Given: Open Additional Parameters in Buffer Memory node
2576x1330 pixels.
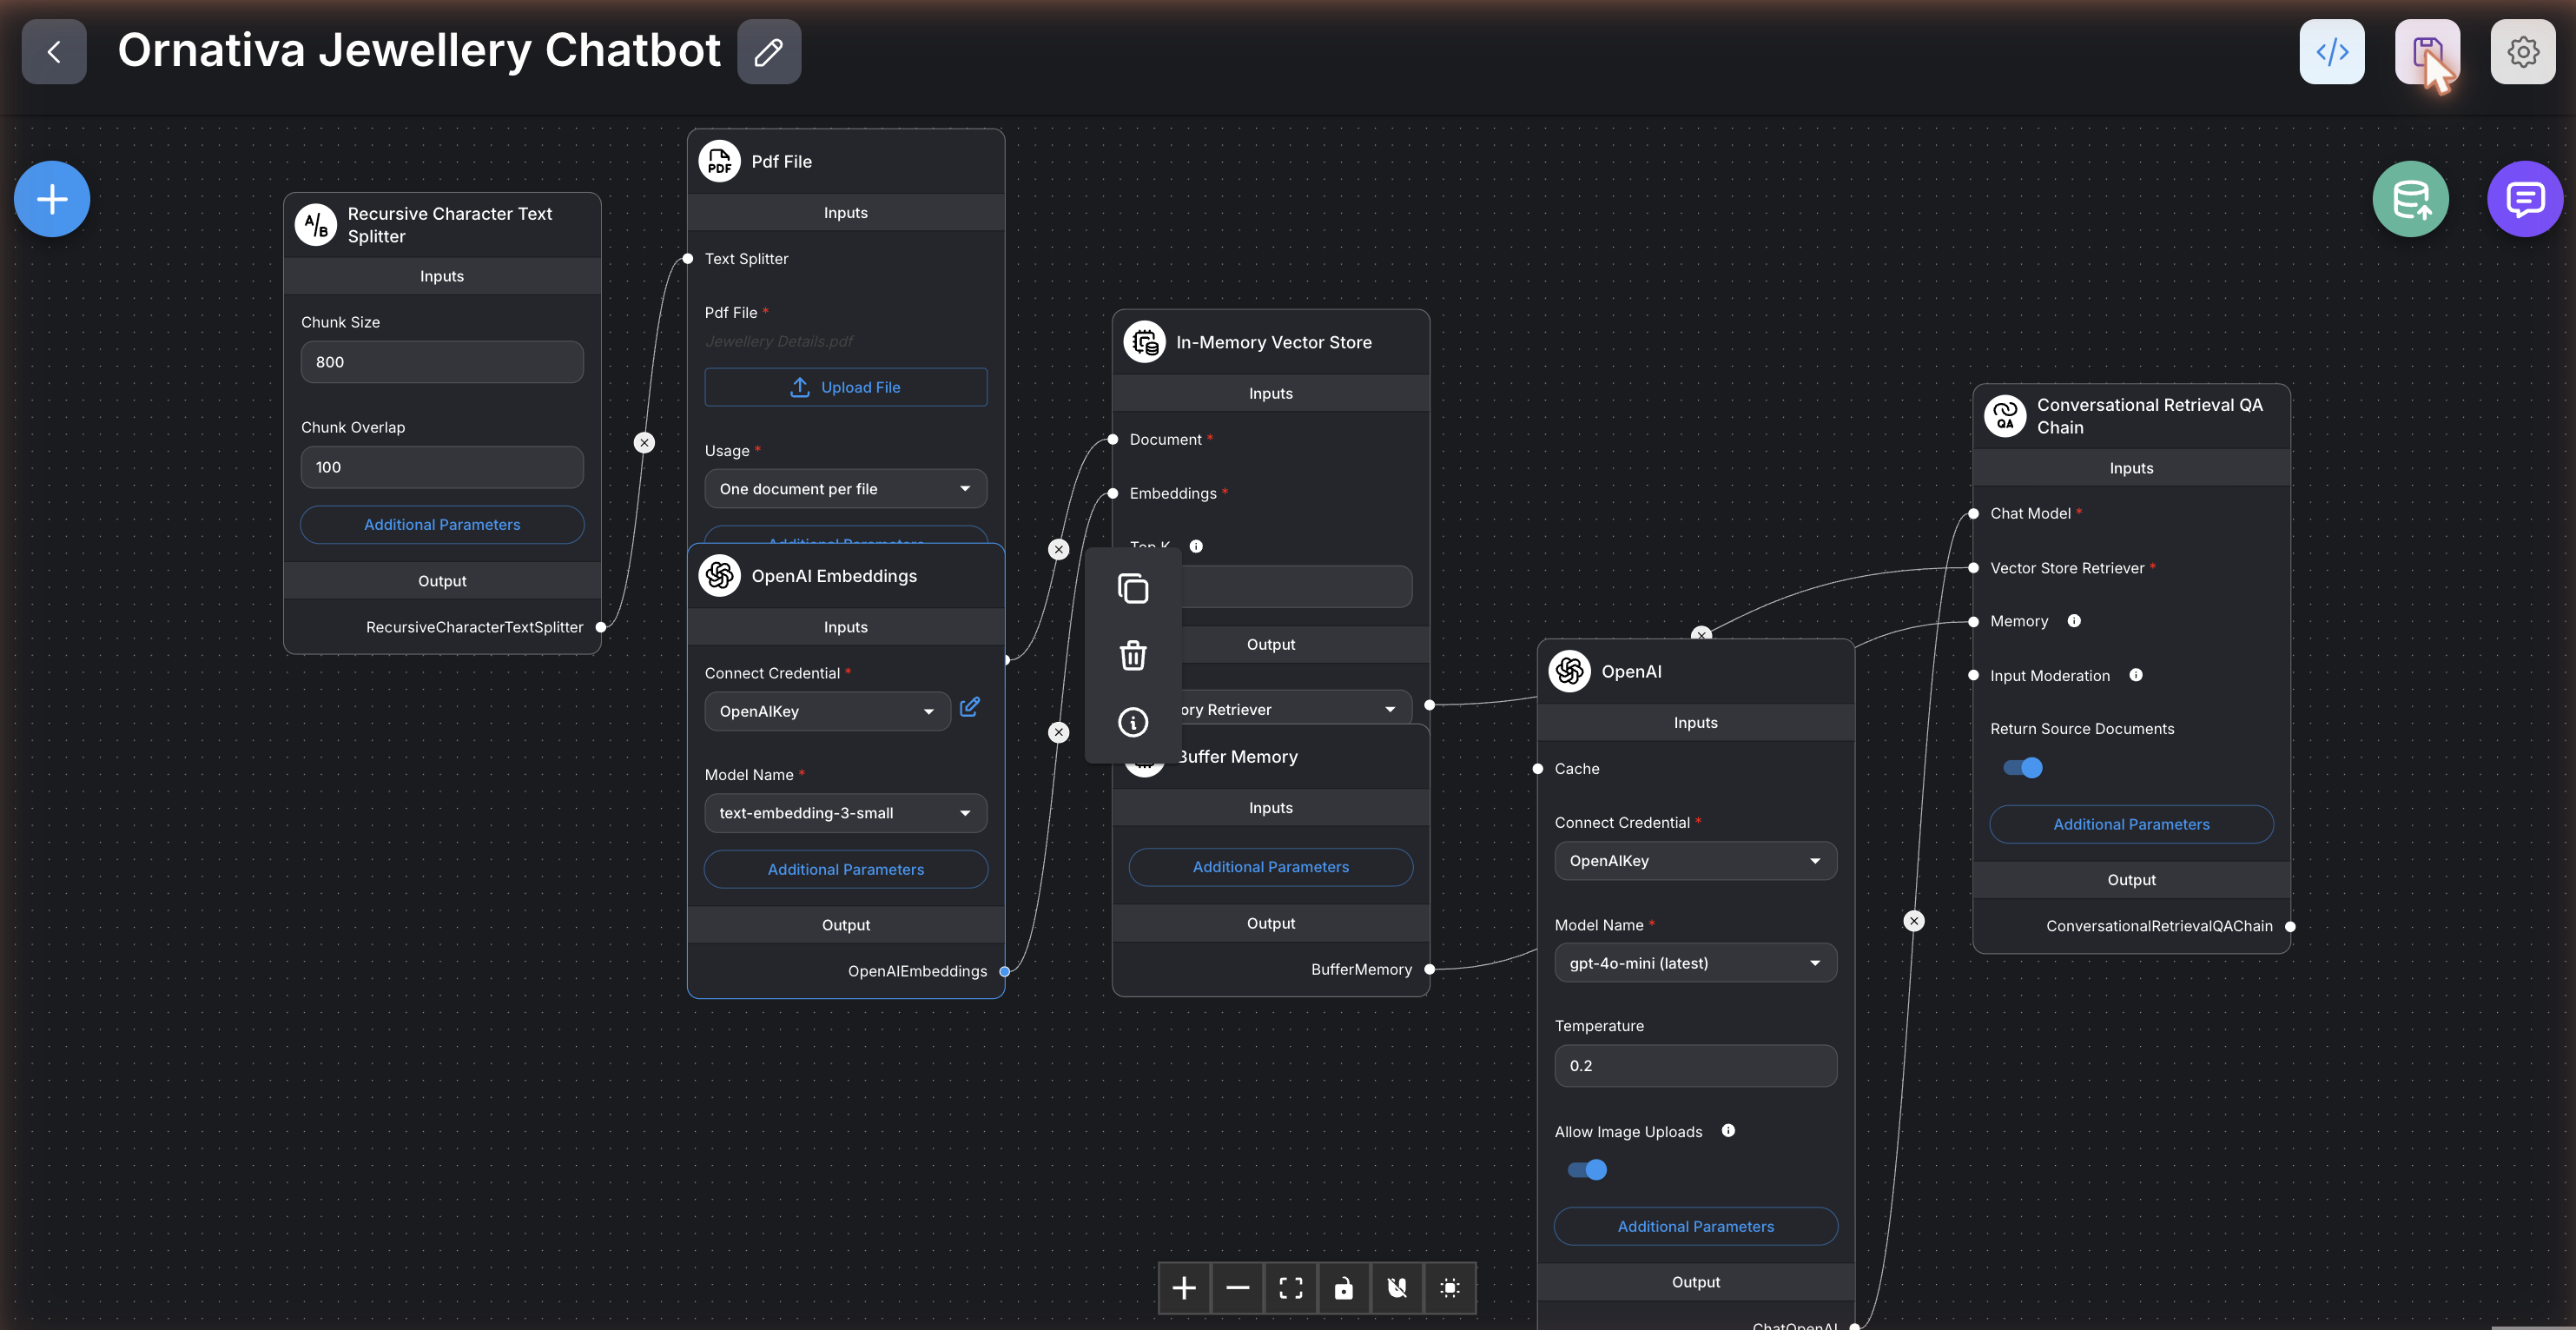Looking at the screenshot, I should 1270,867.
